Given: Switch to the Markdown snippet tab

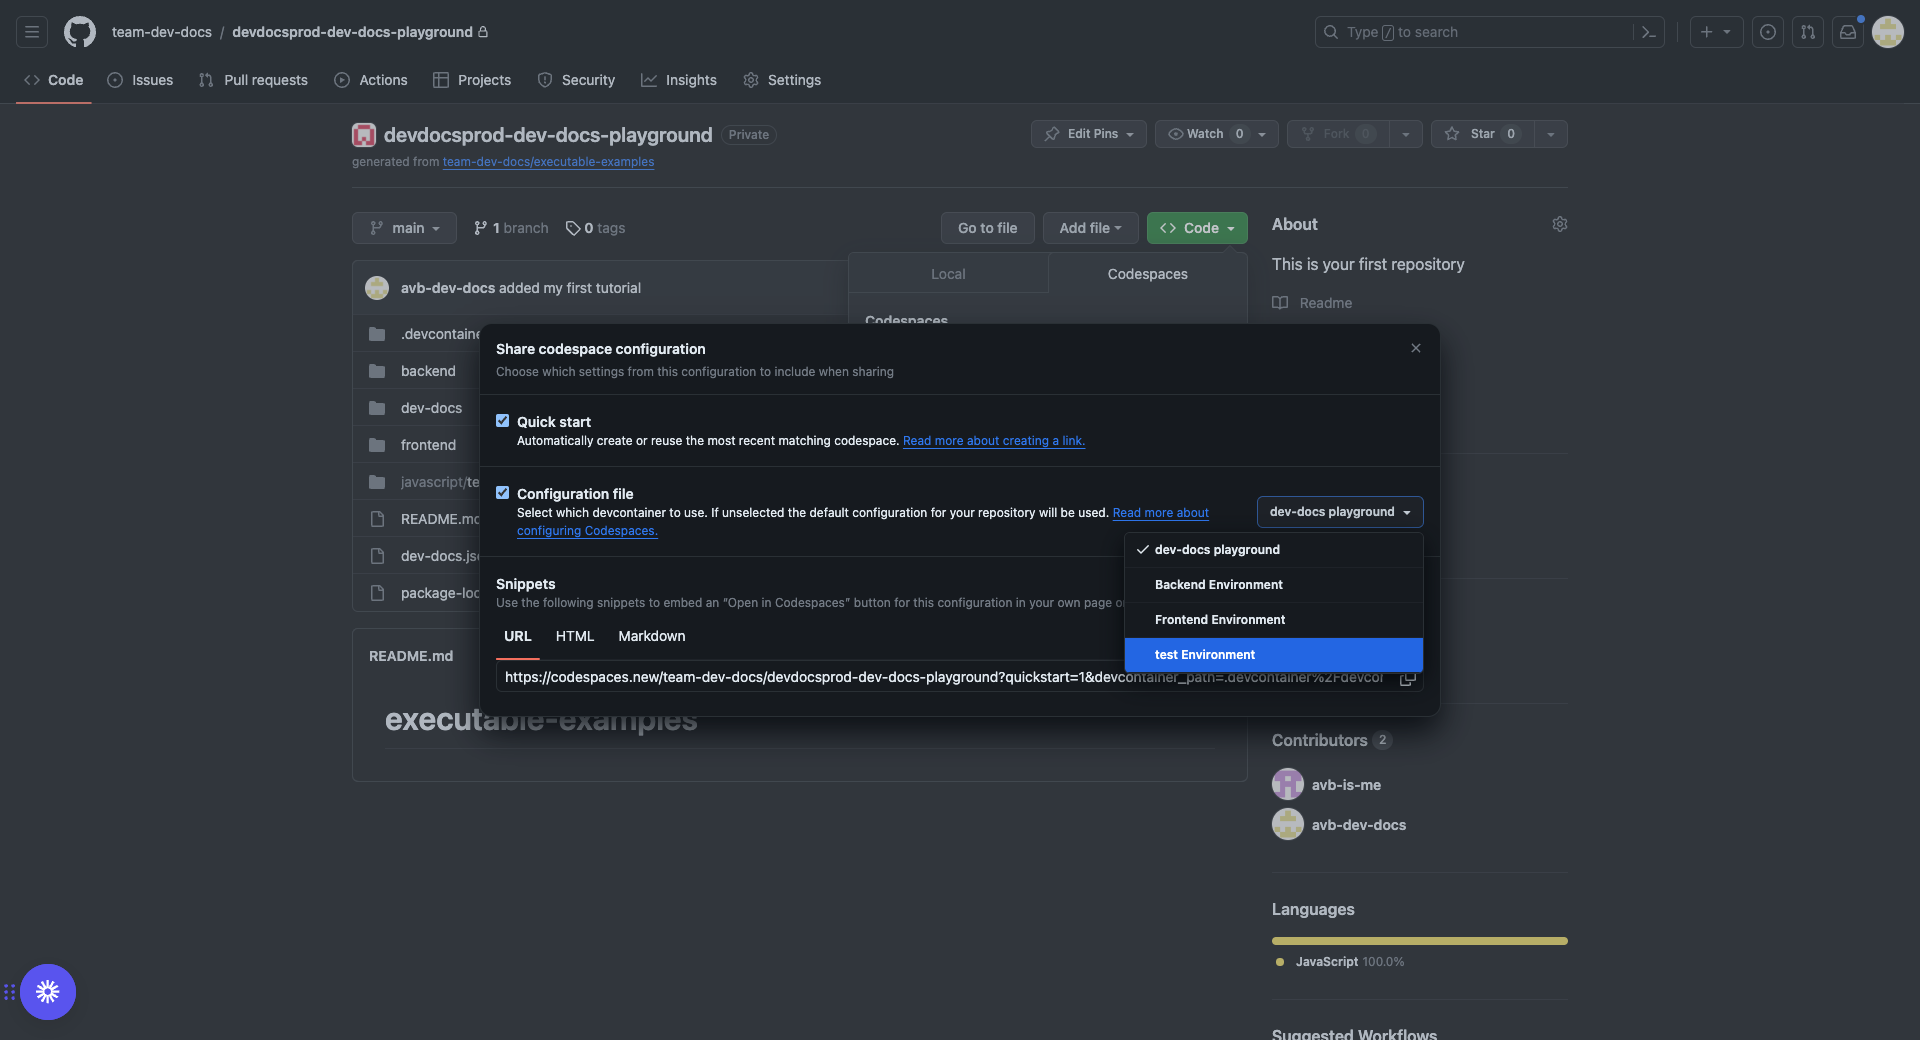Looking at the screenshot, I should [x=651, y=636].
